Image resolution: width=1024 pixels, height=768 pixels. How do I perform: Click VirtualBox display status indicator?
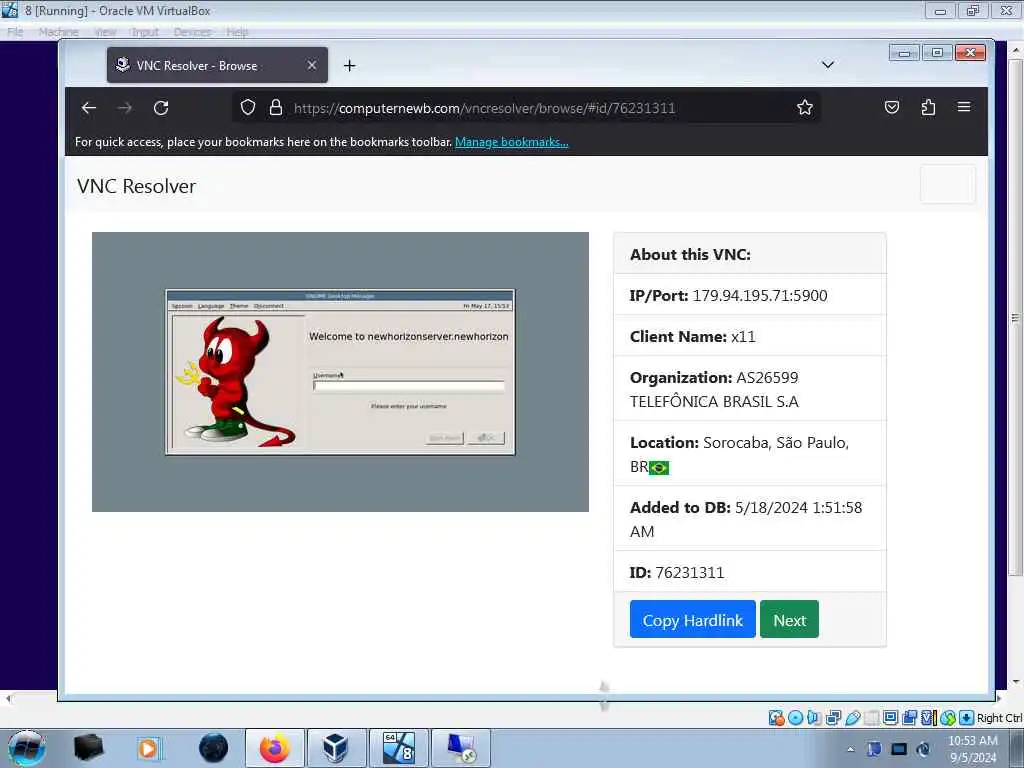tap(890, 718)
